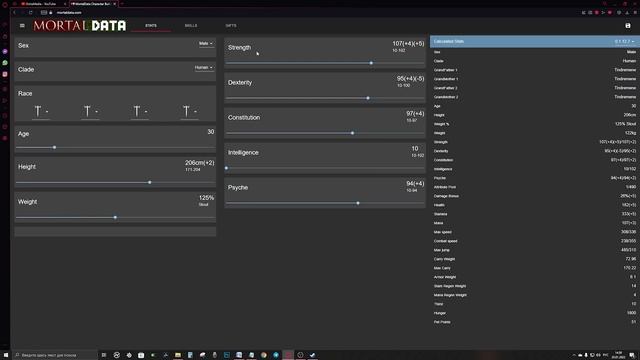Click the GrandFather 1 row in Calculated Stats
Viewport: 640px width, 360px height.
point(535,70)
